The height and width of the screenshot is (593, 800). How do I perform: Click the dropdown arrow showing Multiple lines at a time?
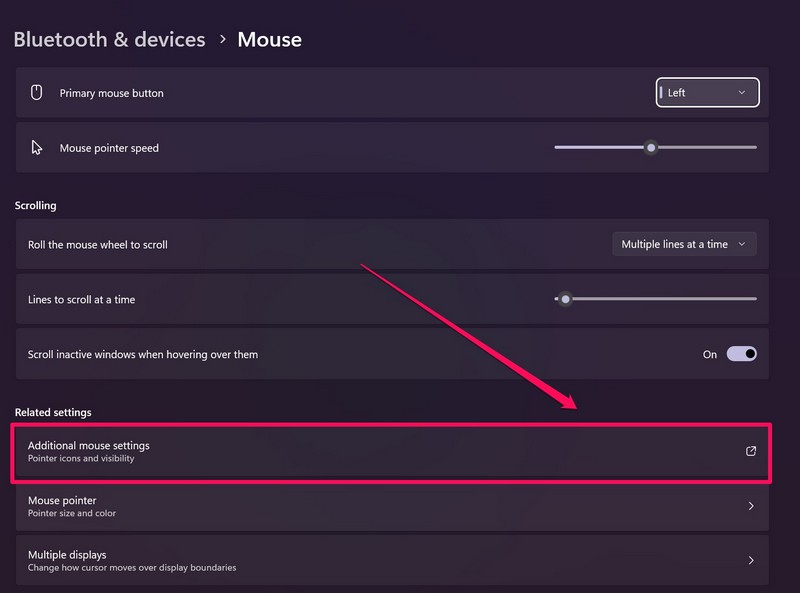pyautogui.click(x=742, y=244)
